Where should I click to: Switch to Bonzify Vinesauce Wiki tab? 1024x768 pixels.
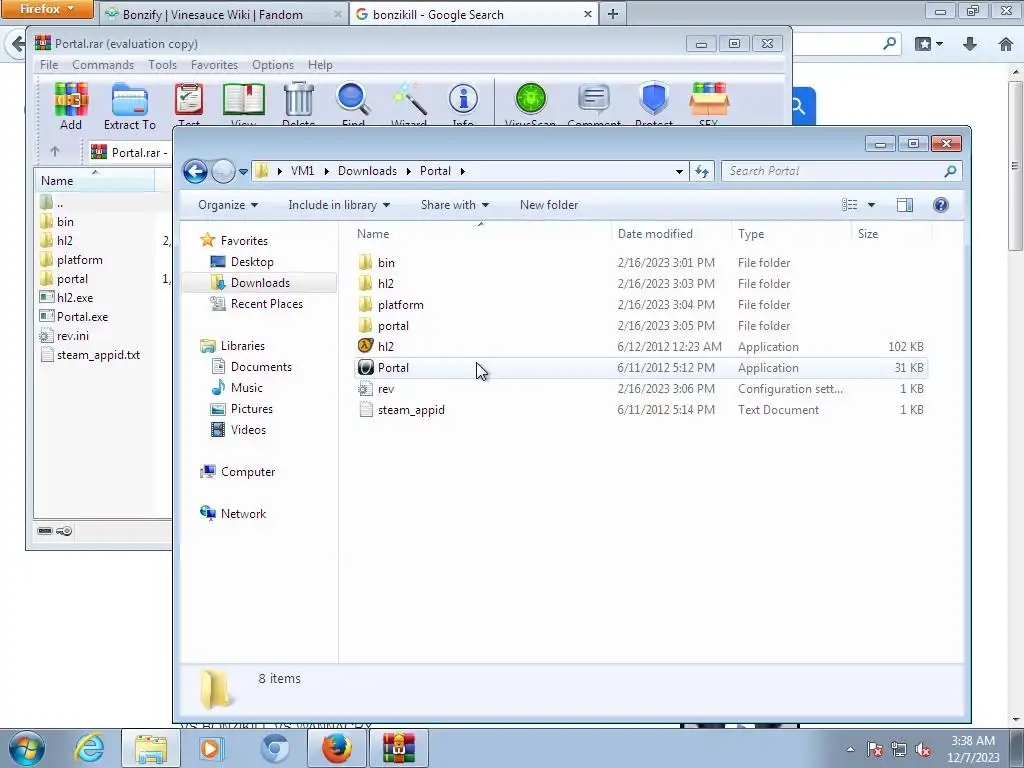[x=222, y=14]
